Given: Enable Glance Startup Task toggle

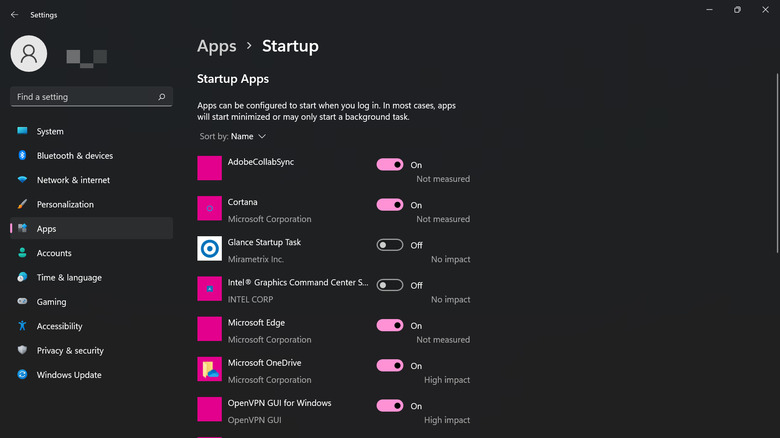Looking at the screenshot, I should [x=390, y=245].
